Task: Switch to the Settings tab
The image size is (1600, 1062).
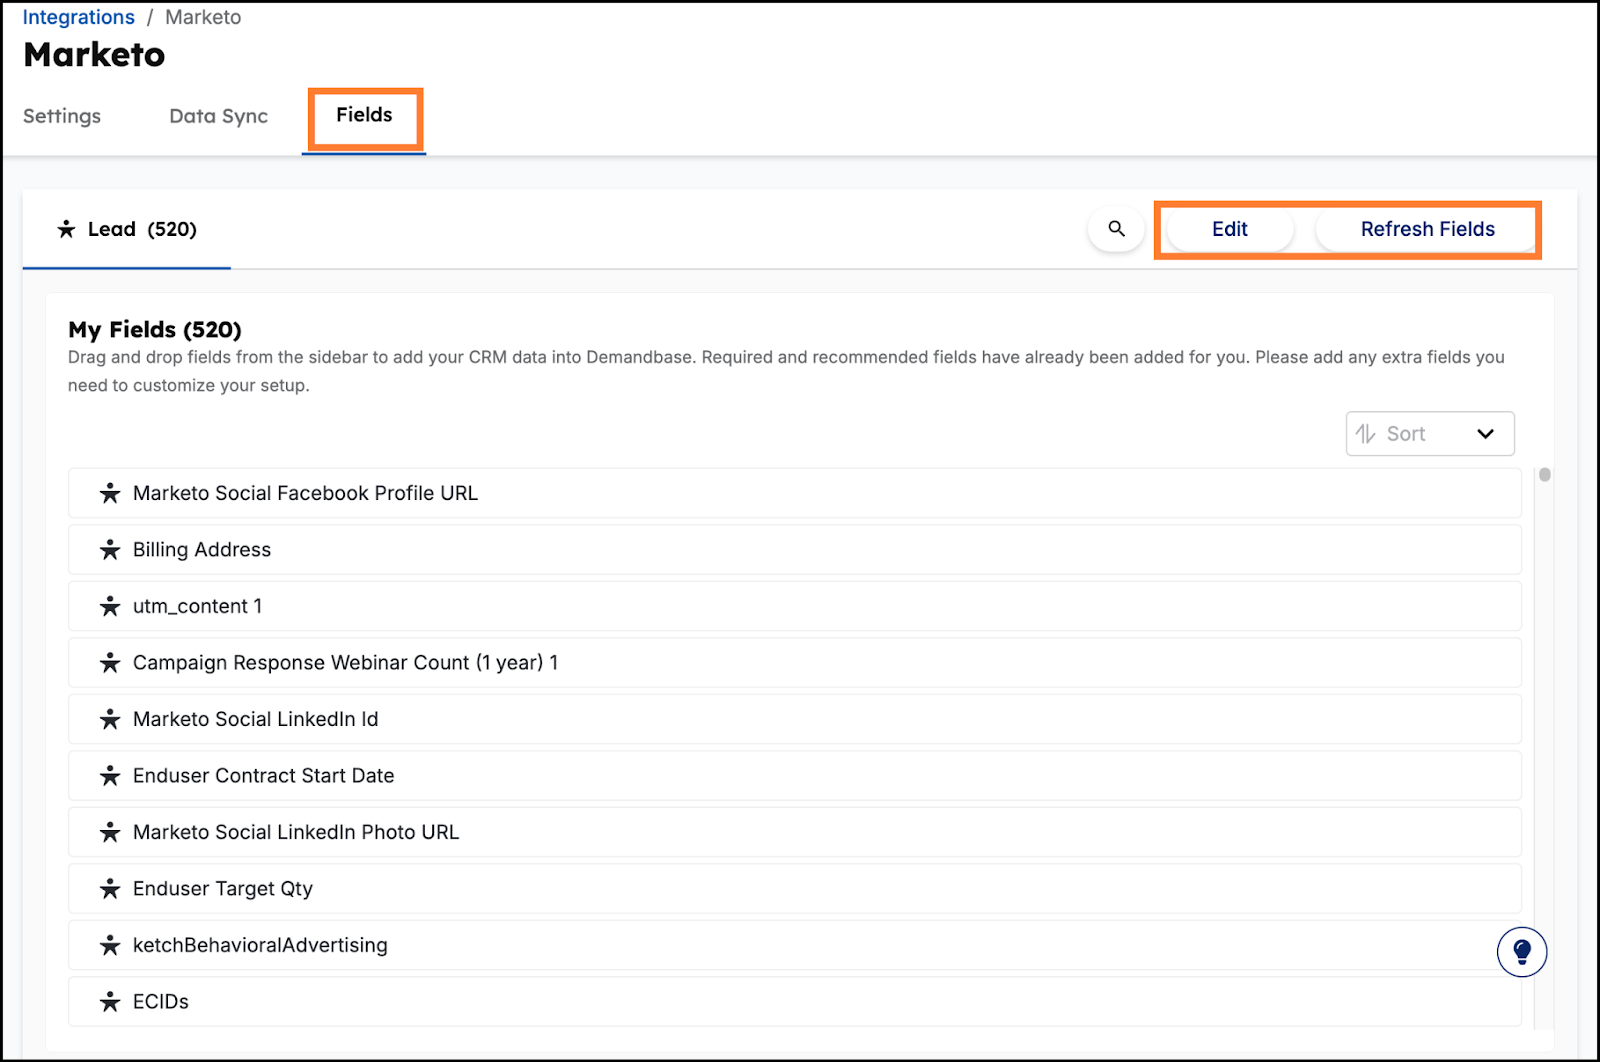Action: [x=62, y=116]
